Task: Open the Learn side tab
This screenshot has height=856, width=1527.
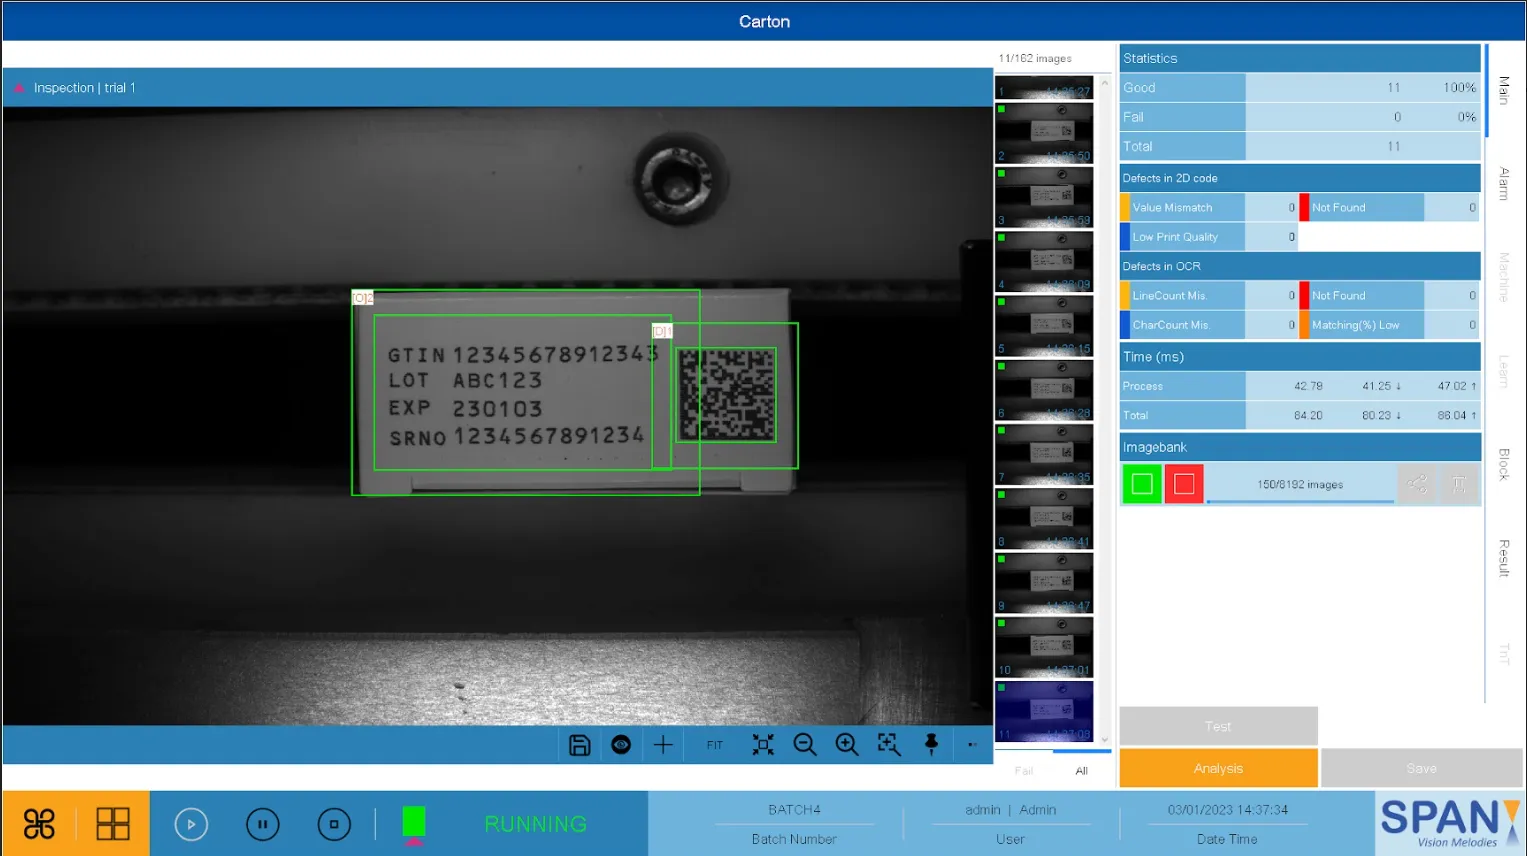Action: (1503, 371)
